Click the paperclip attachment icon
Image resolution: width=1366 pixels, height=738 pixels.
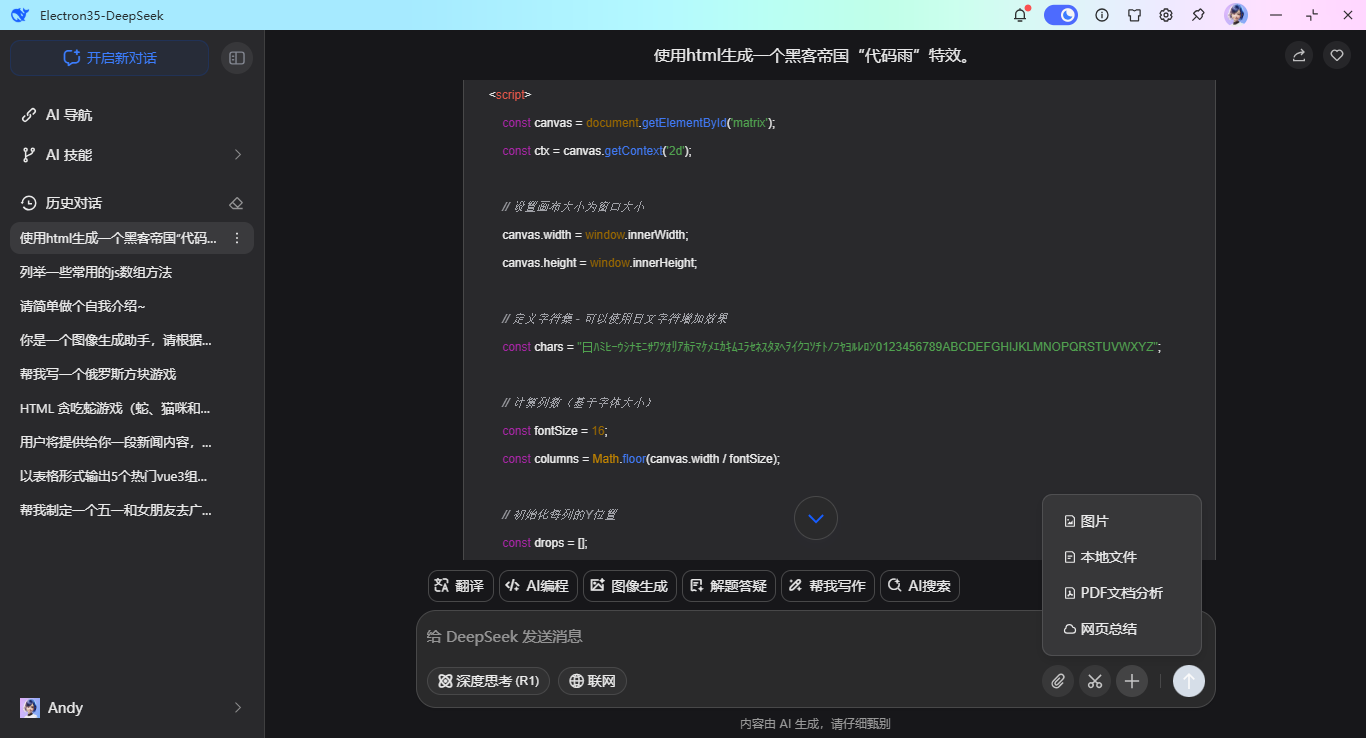pyautogui.click(x=1058, y=681)
